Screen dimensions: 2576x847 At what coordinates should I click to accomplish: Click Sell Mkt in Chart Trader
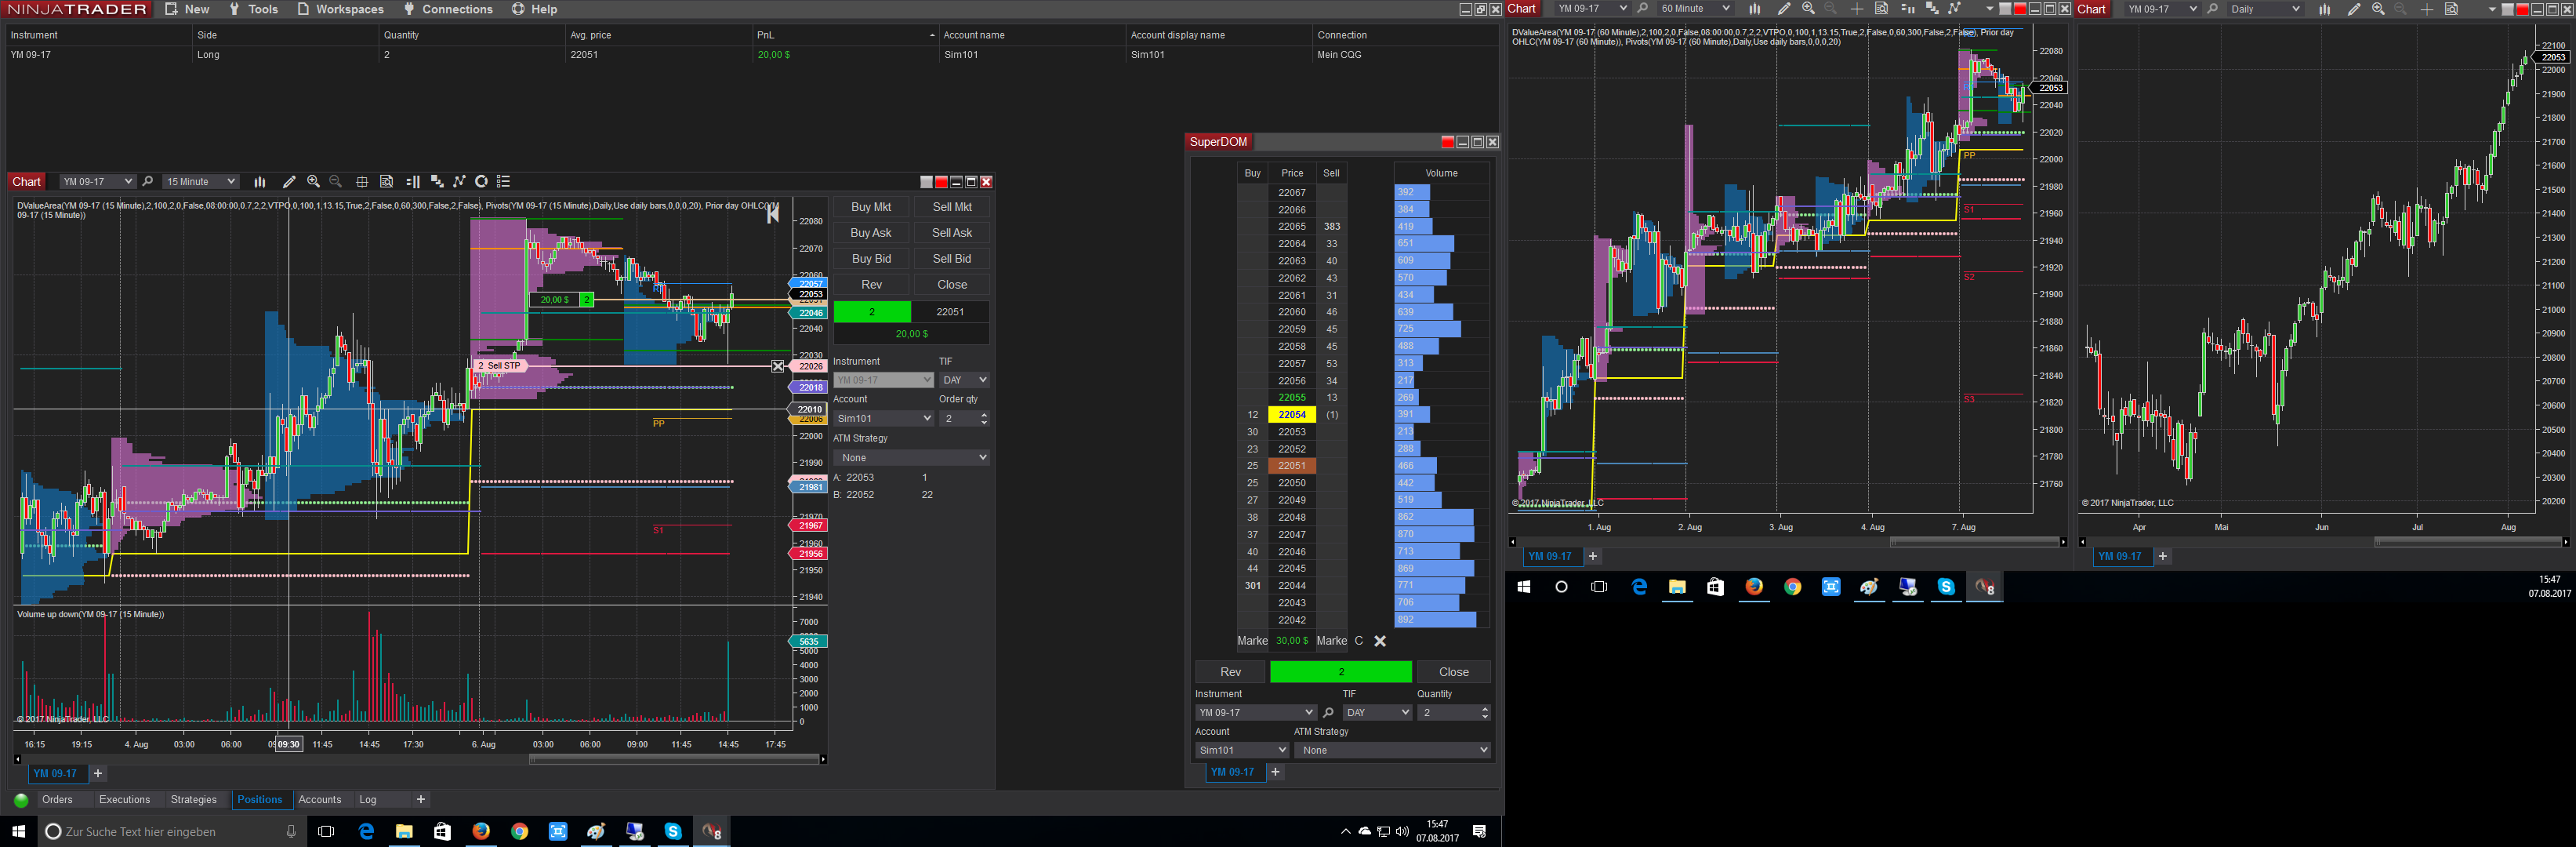click(952, 207)
